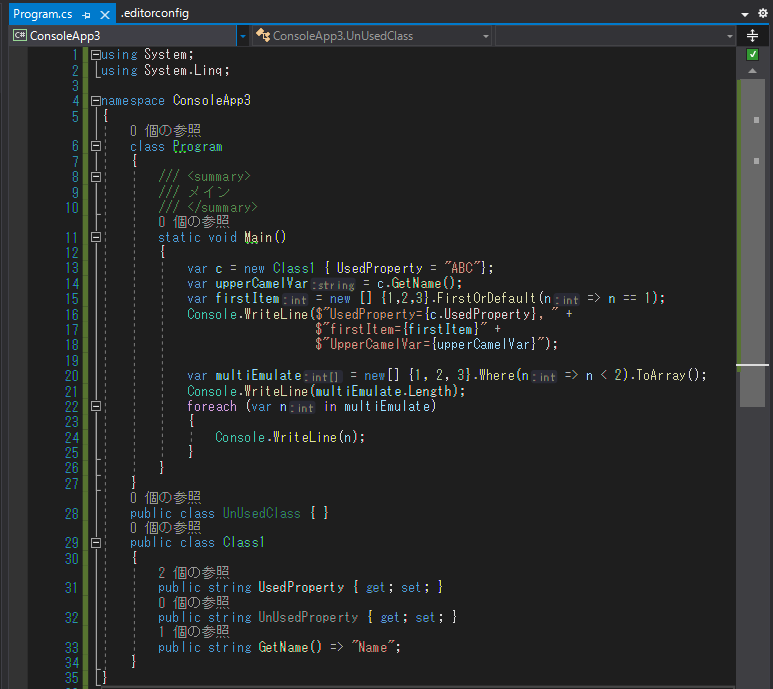
Task: Click the references CodeLens above Class1
Action: click(165, 528)
